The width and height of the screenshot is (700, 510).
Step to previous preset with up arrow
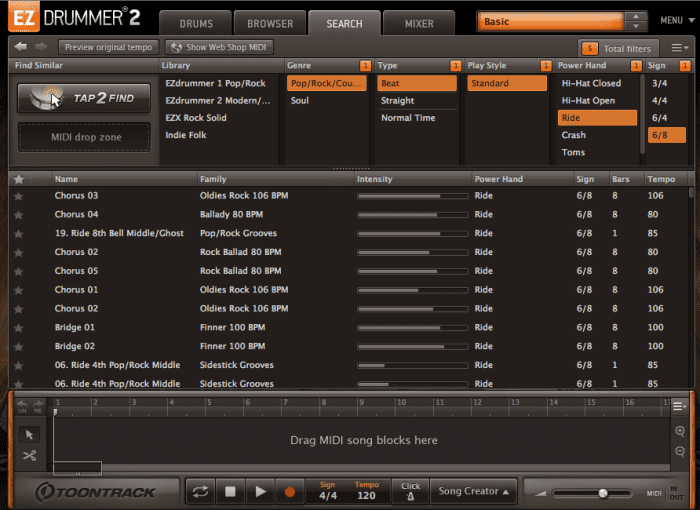pos(636,17)
